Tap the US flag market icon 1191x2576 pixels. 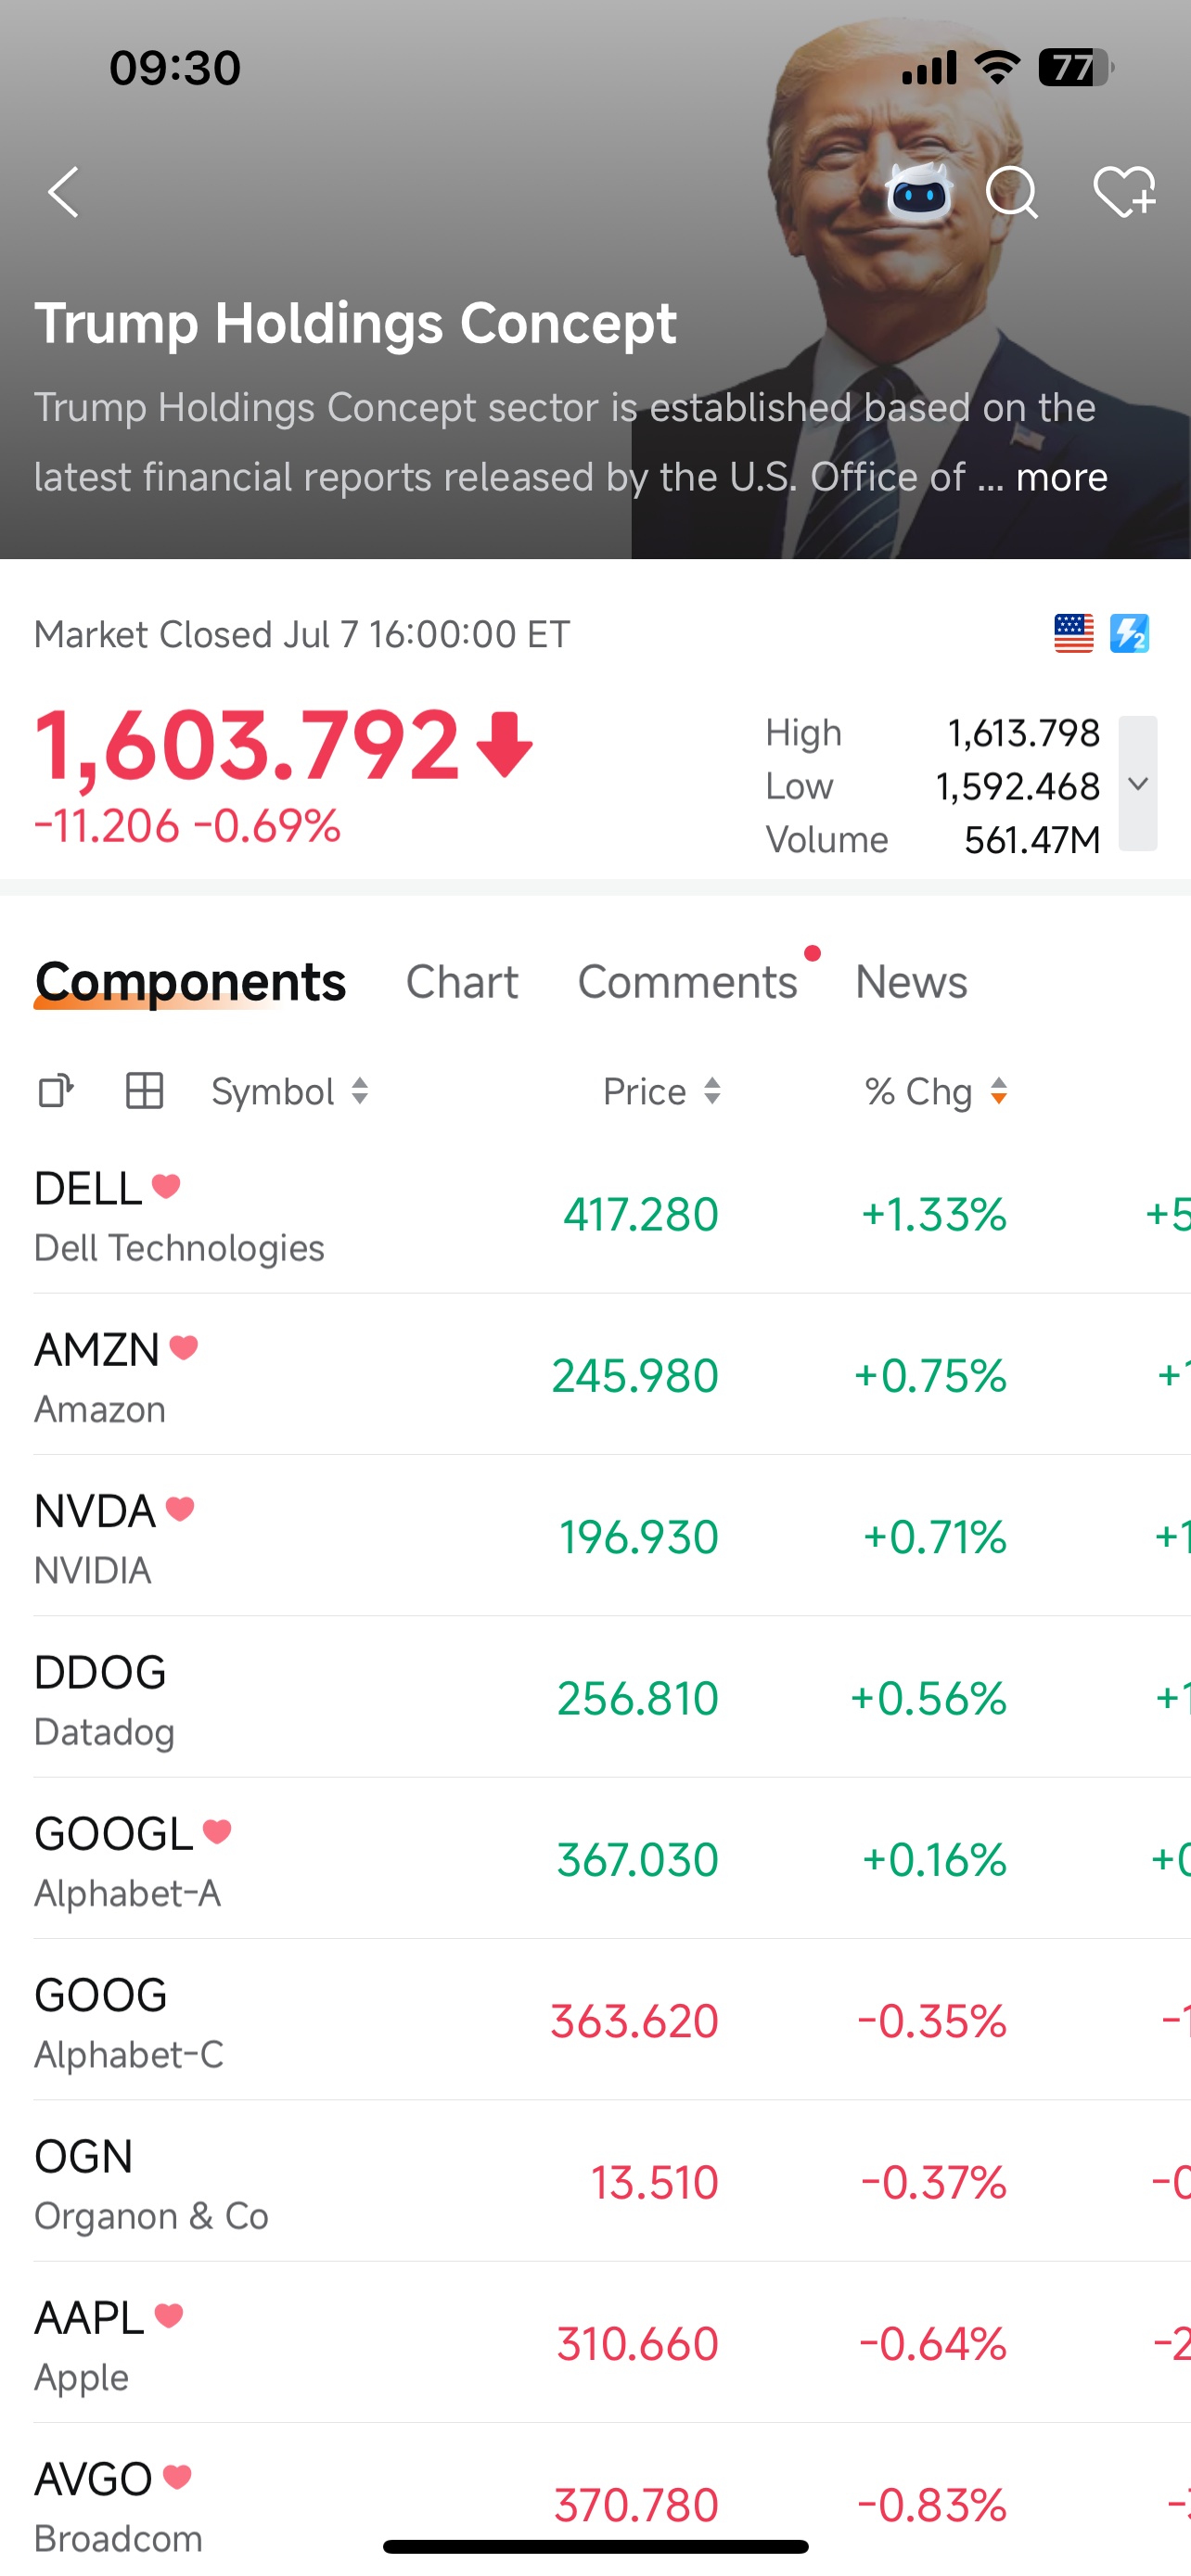click(x=1074, y=634)
